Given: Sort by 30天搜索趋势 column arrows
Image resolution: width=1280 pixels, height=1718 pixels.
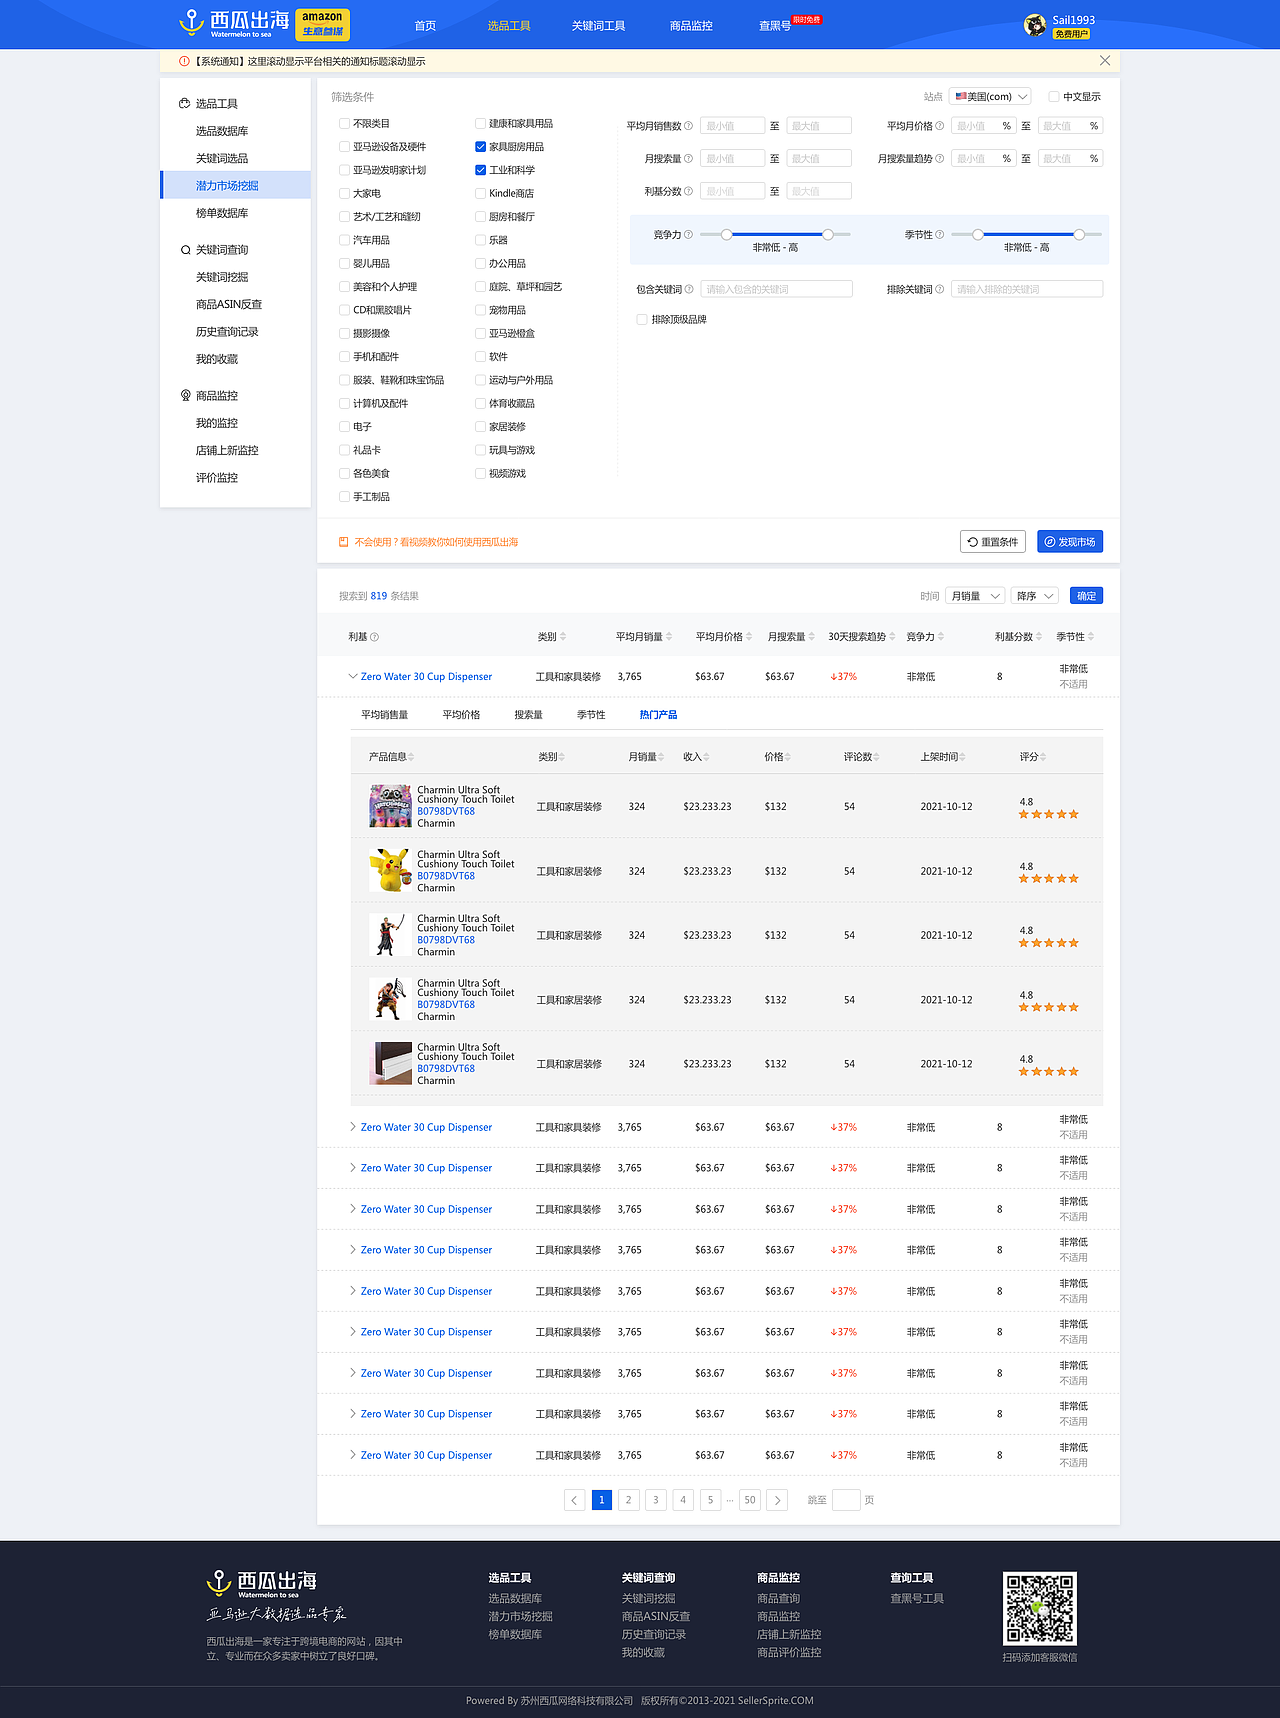Looking at the screenshot, I should (x=892, y=637).
